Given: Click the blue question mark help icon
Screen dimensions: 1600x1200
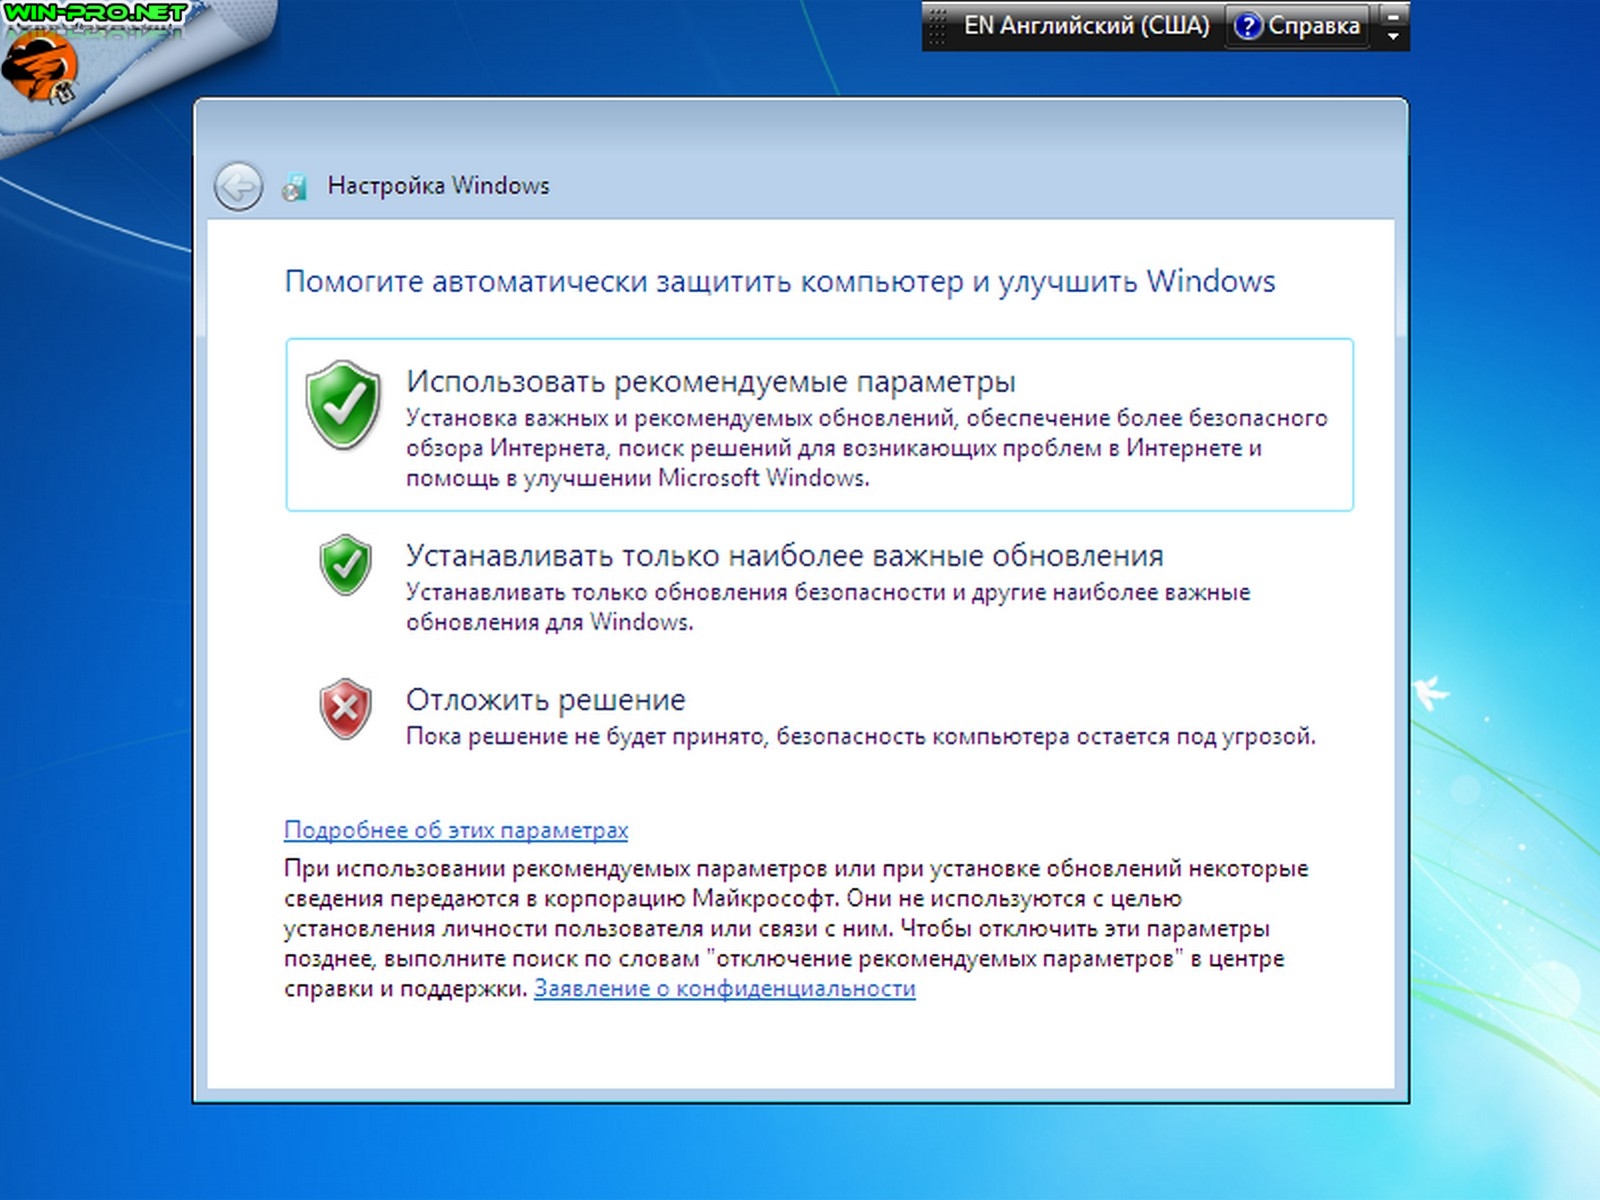Looking at the screenshot, I should [x=1248, y=26].
